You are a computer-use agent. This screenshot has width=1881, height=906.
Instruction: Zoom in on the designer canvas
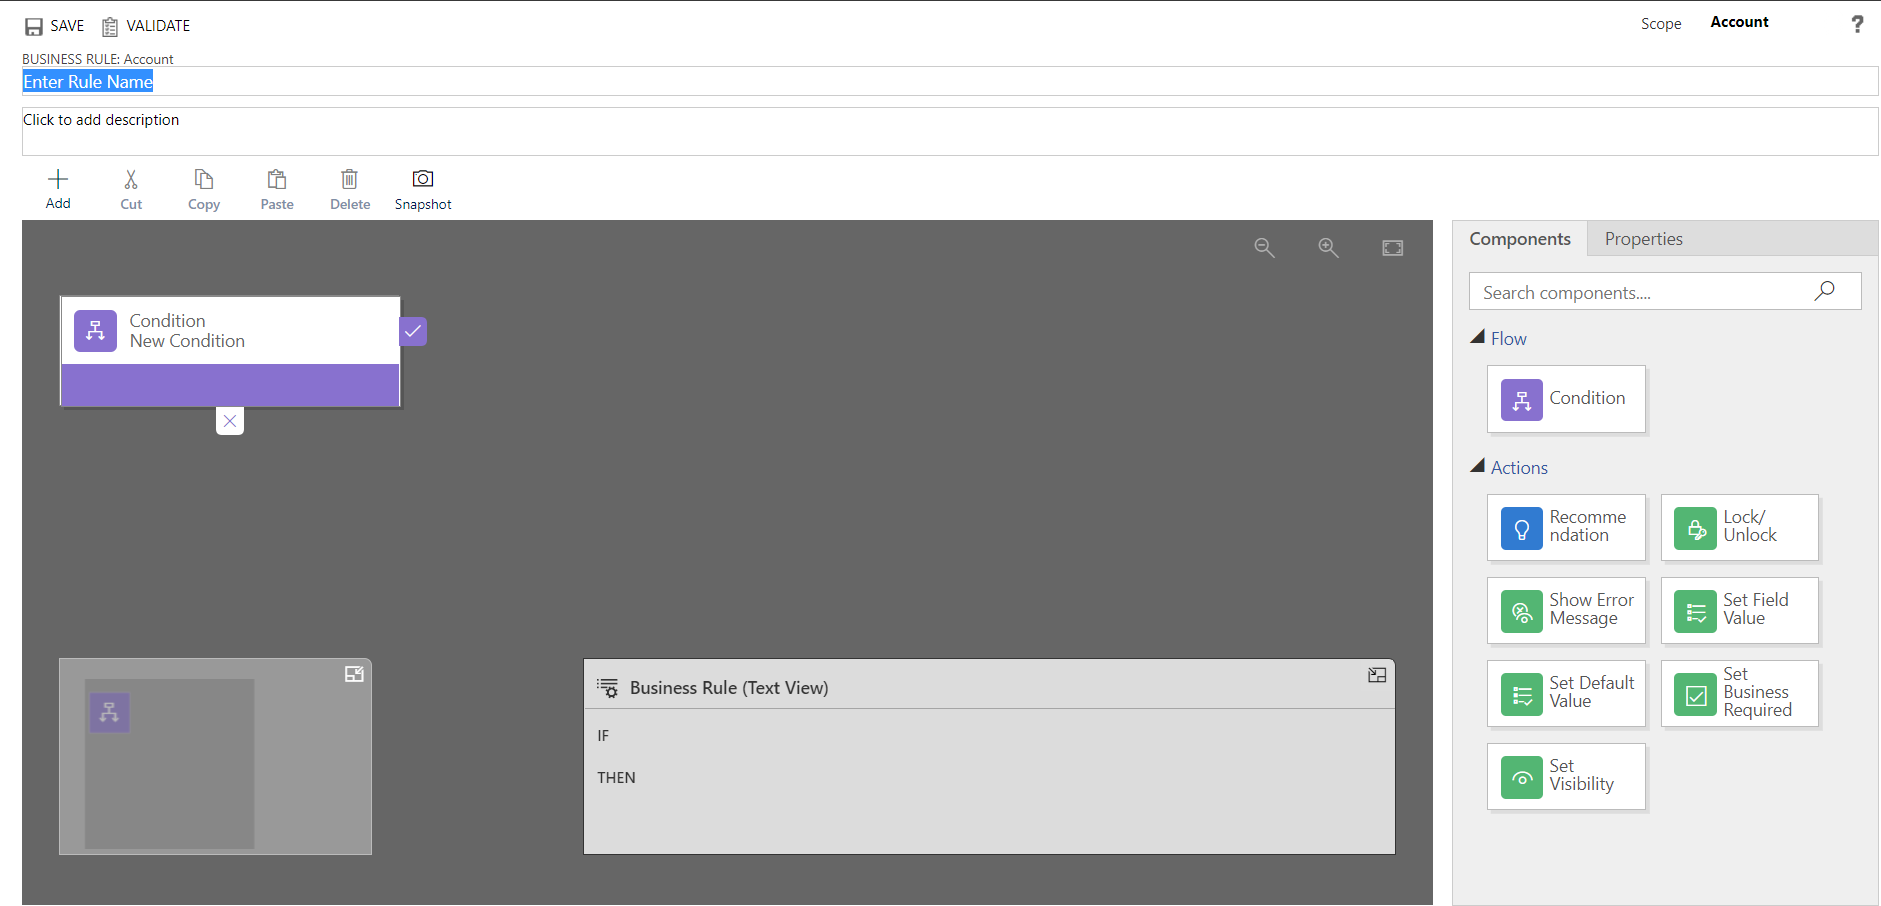click(x=1328, y=248)
